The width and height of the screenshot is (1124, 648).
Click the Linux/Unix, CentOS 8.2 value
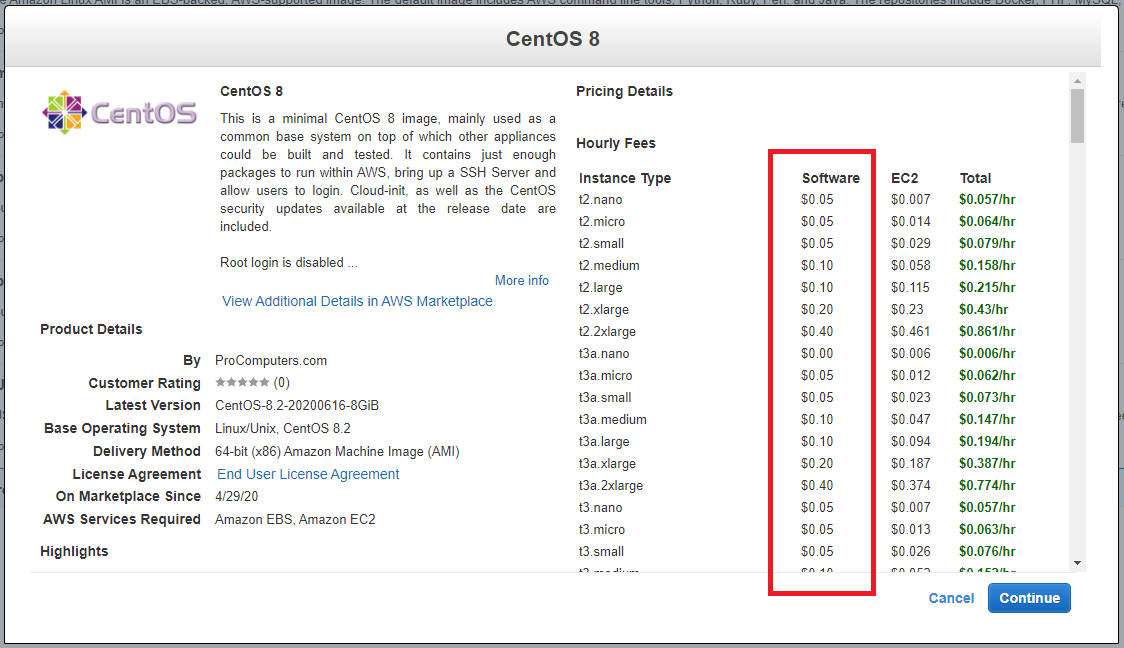coord(283,429)
